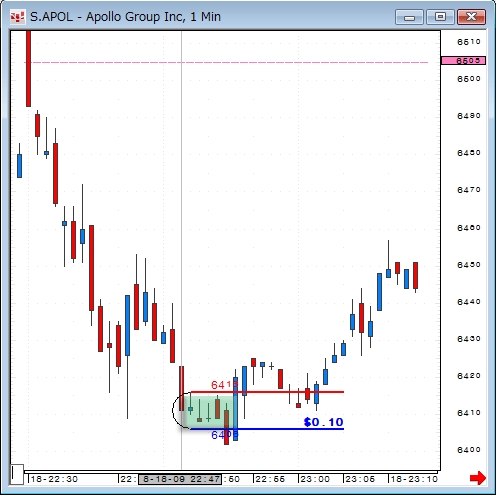Click the pink dashed horizontal line

click(x=227, y=62)
